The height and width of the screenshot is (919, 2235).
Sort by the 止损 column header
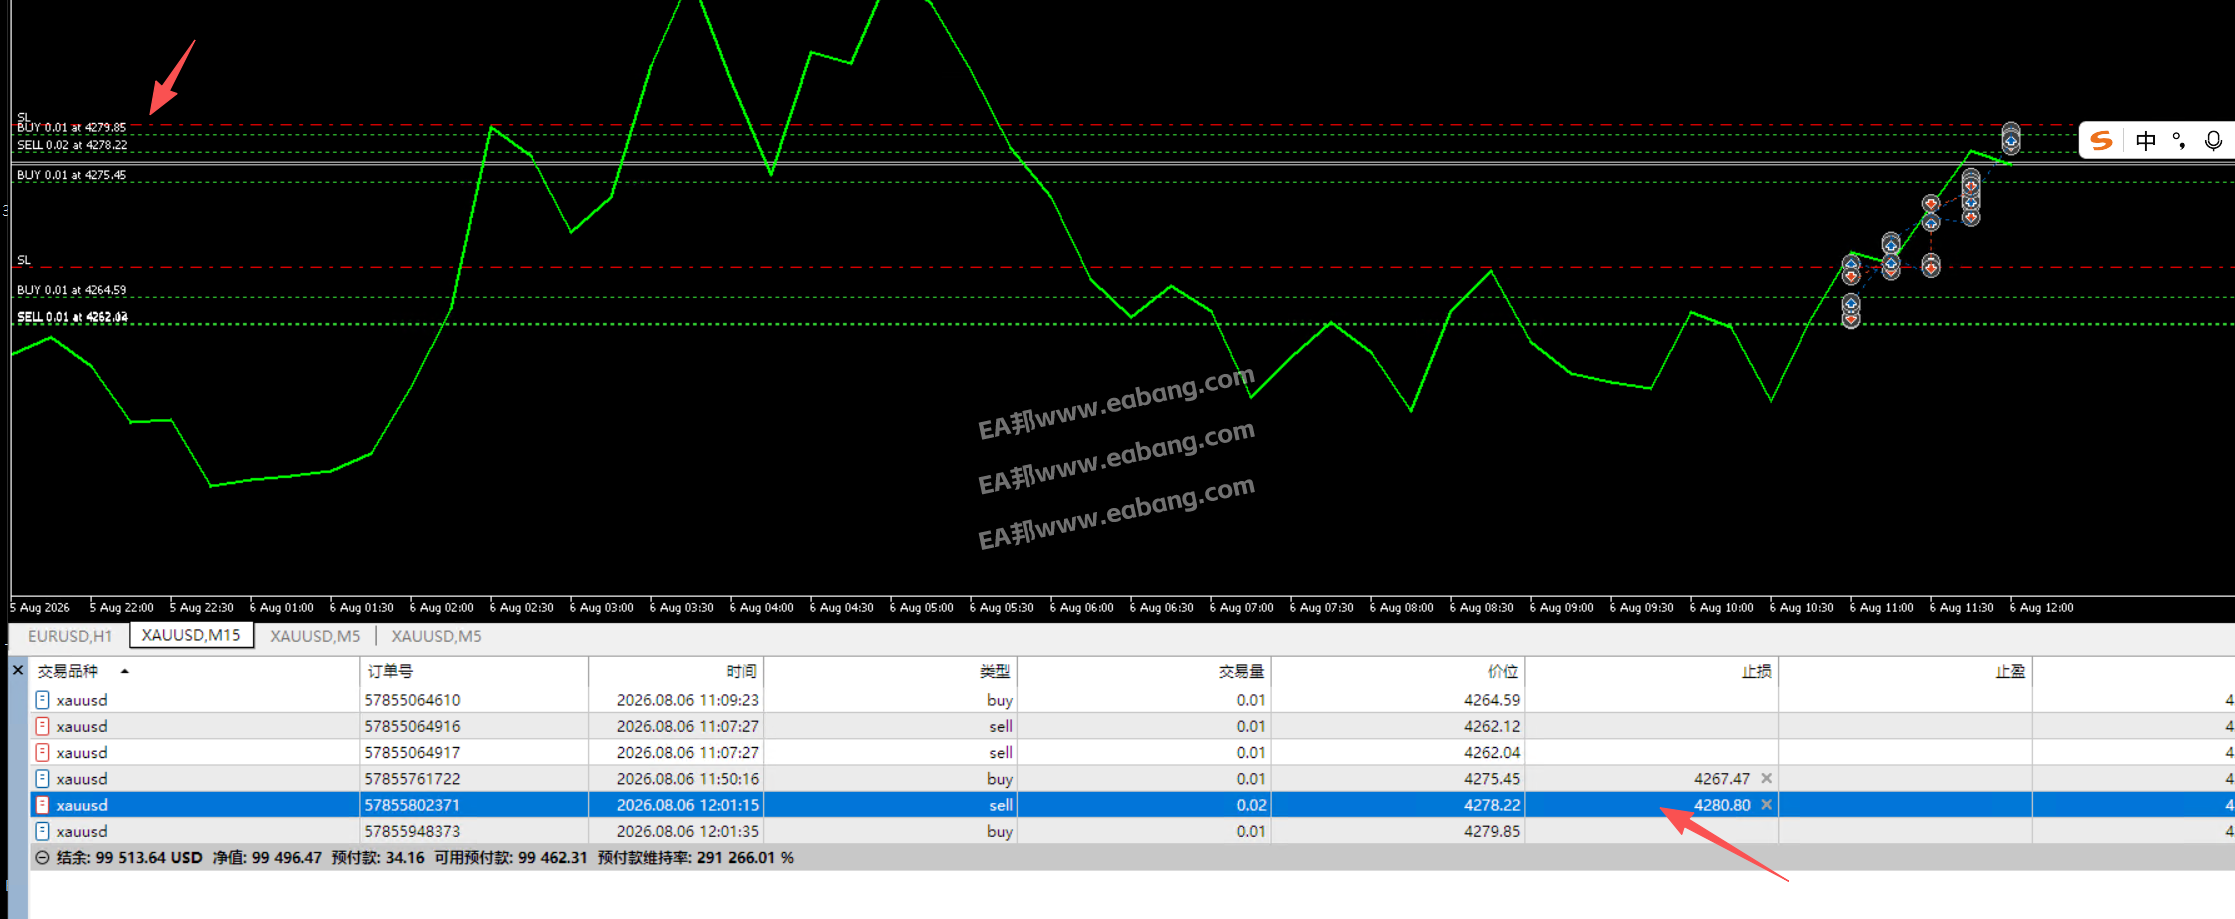tap(1756, 671)
